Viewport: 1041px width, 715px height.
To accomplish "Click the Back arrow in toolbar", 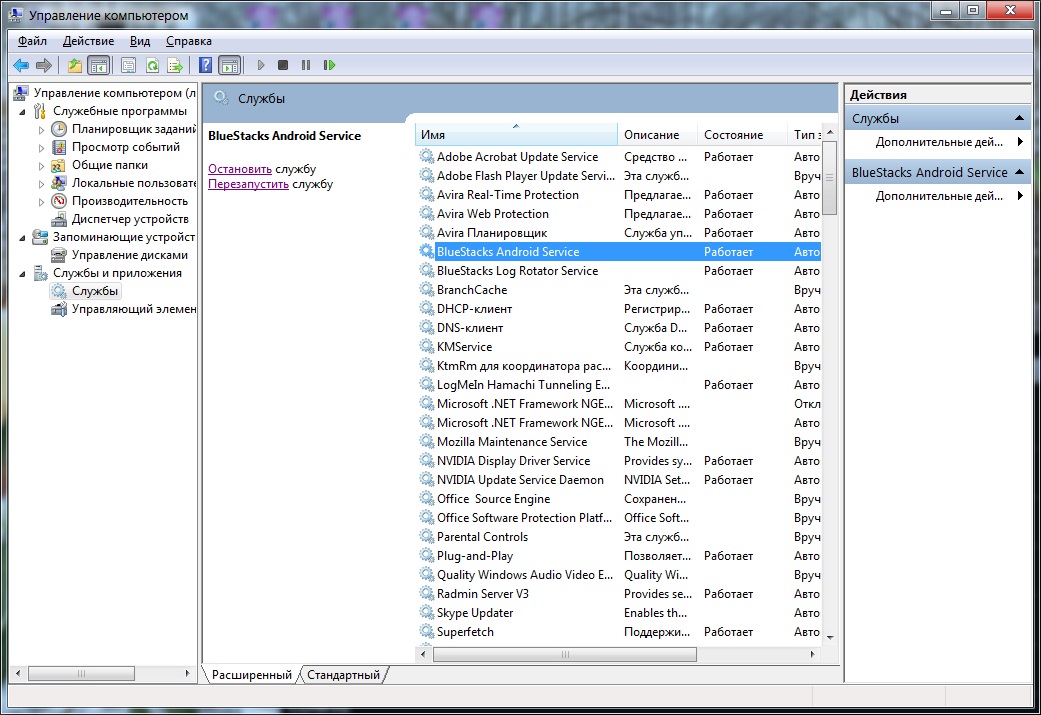I will (x=20, y=65).
